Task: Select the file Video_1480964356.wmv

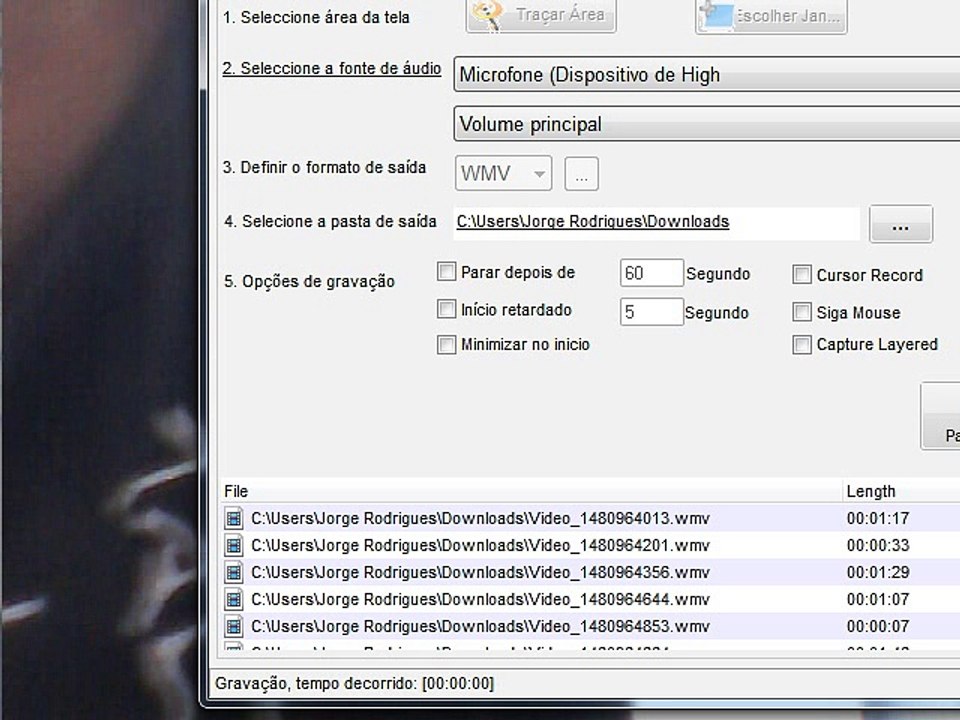Action: (x=480, y=572)
